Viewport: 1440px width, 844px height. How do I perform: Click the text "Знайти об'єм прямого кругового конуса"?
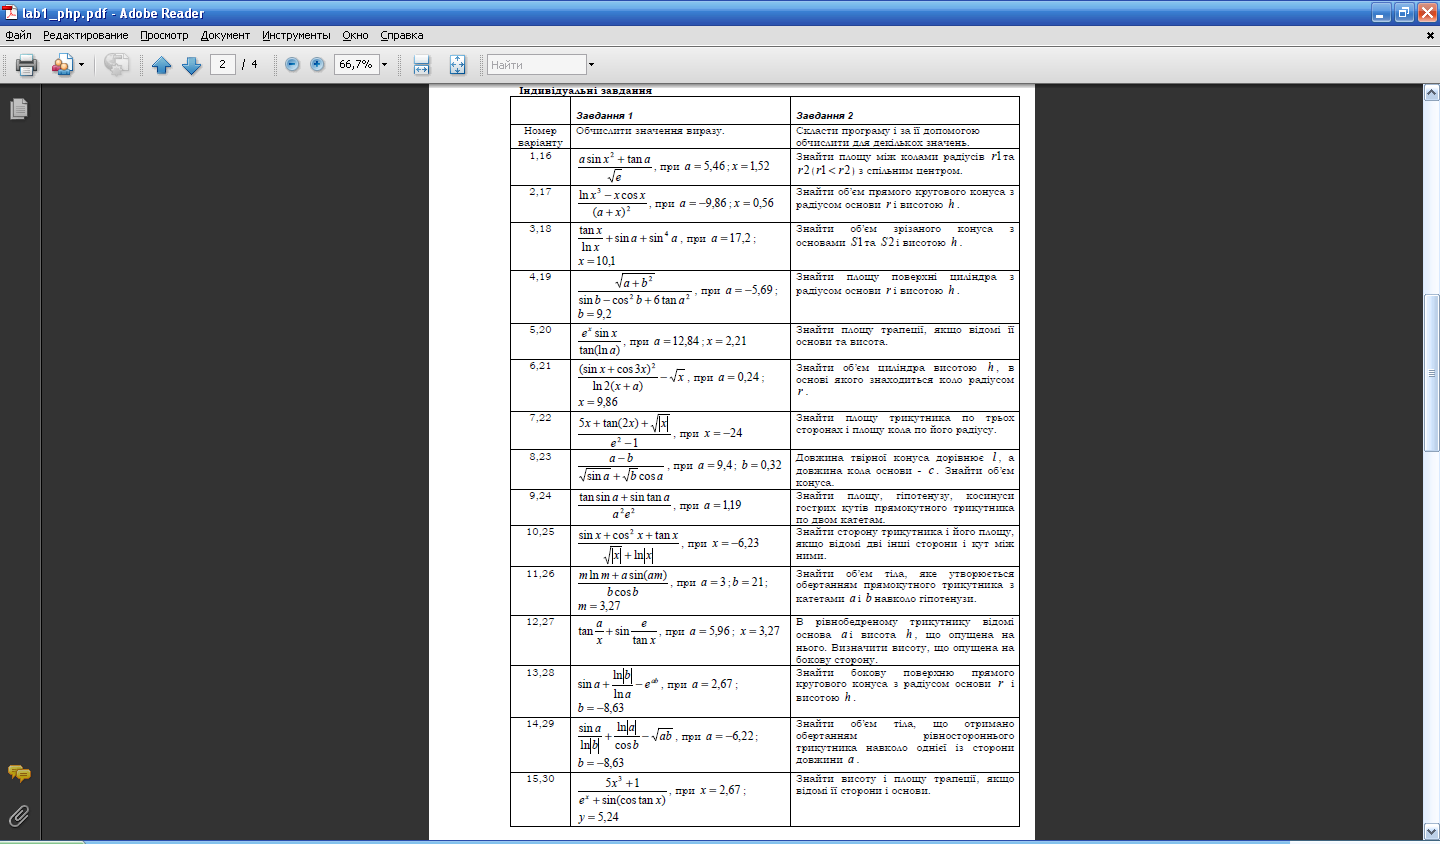click(x=900, y=192)
